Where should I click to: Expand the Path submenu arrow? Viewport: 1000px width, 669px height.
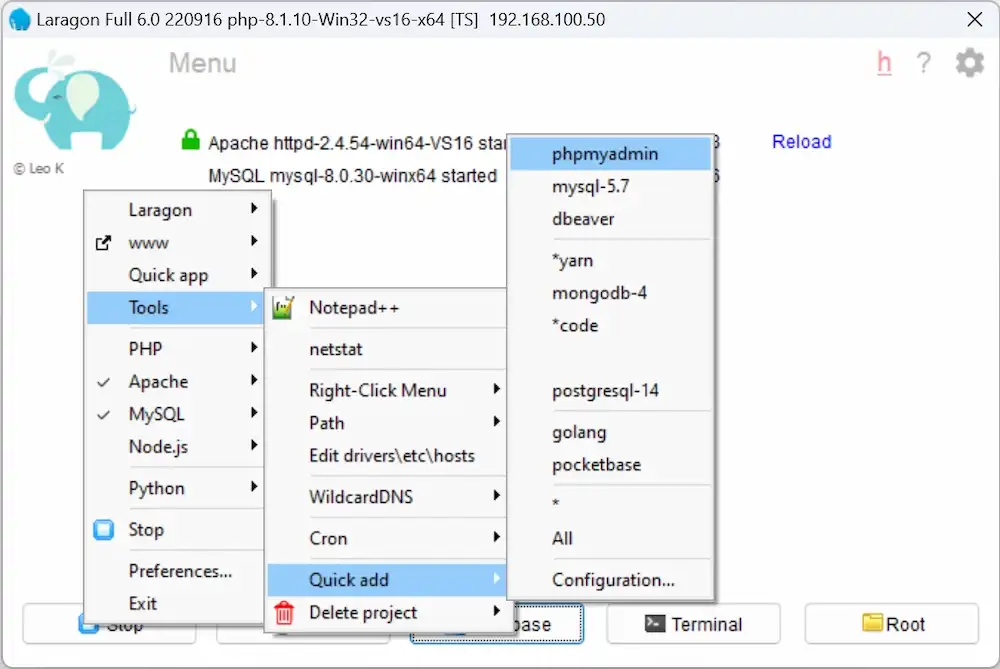pyautogui.click(x=496, y=421)
